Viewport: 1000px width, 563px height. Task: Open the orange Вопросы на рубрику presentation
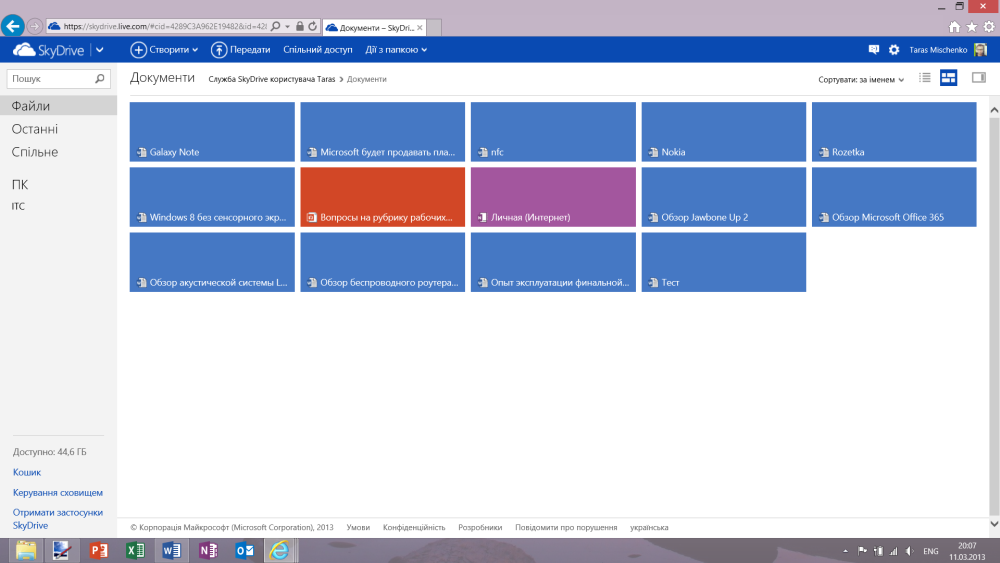pyautogui.click(x=383, y=197)
